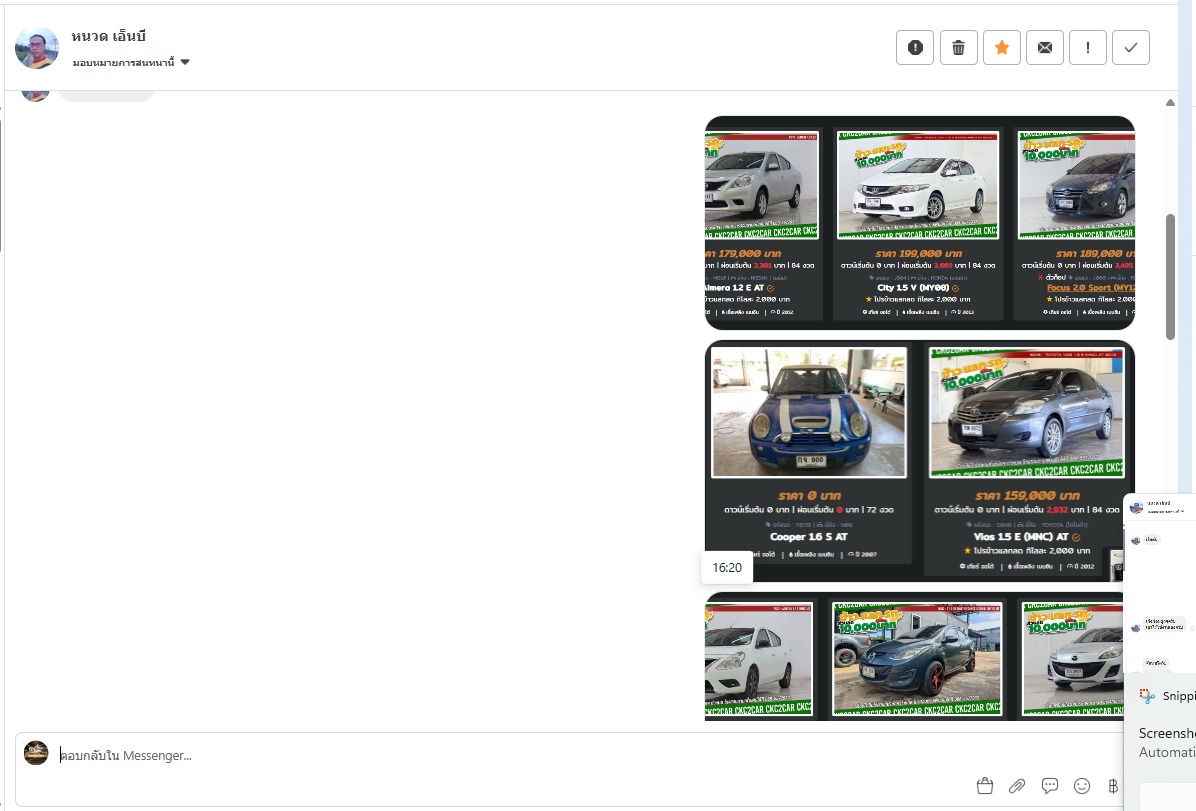Screen dimensions: 1196x811
Task: Type in the Messenger reply box
Action: tap(500, 756)
